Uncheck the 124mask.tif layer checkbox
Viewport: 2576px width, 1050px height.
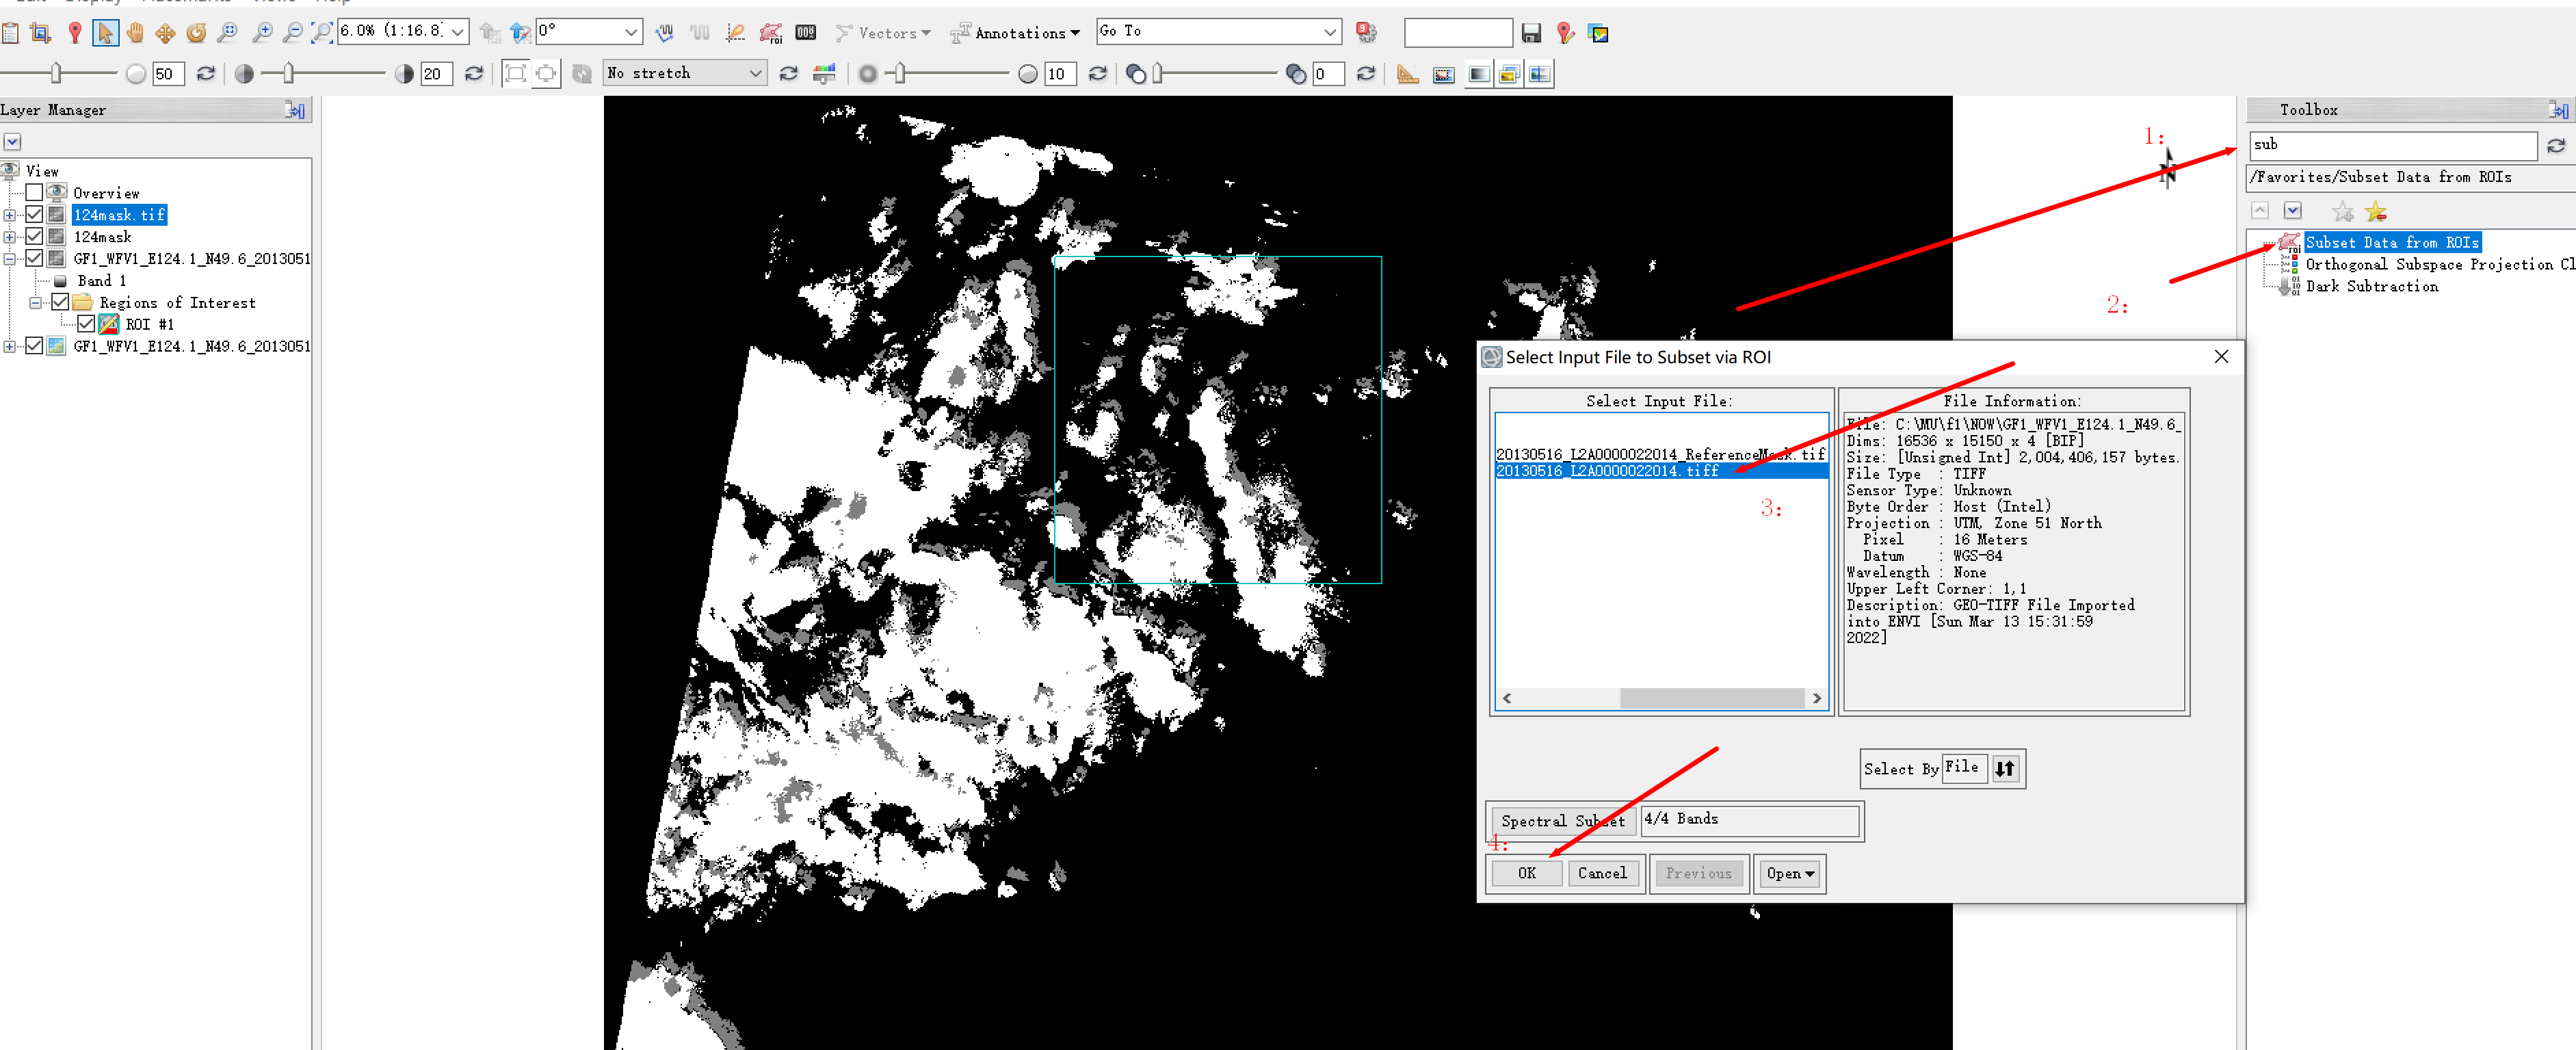34,215
